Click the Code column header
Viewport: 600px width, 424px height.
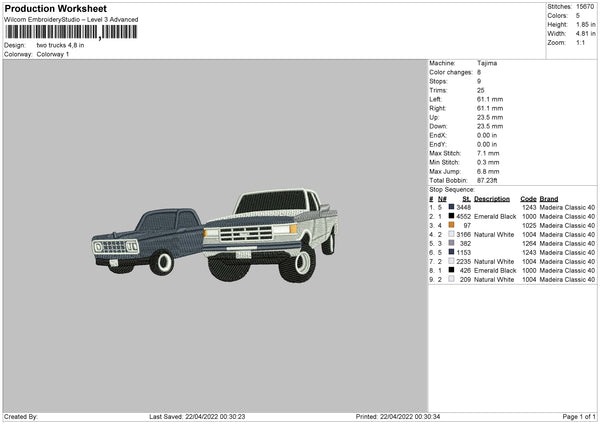[x=528, y=198]
